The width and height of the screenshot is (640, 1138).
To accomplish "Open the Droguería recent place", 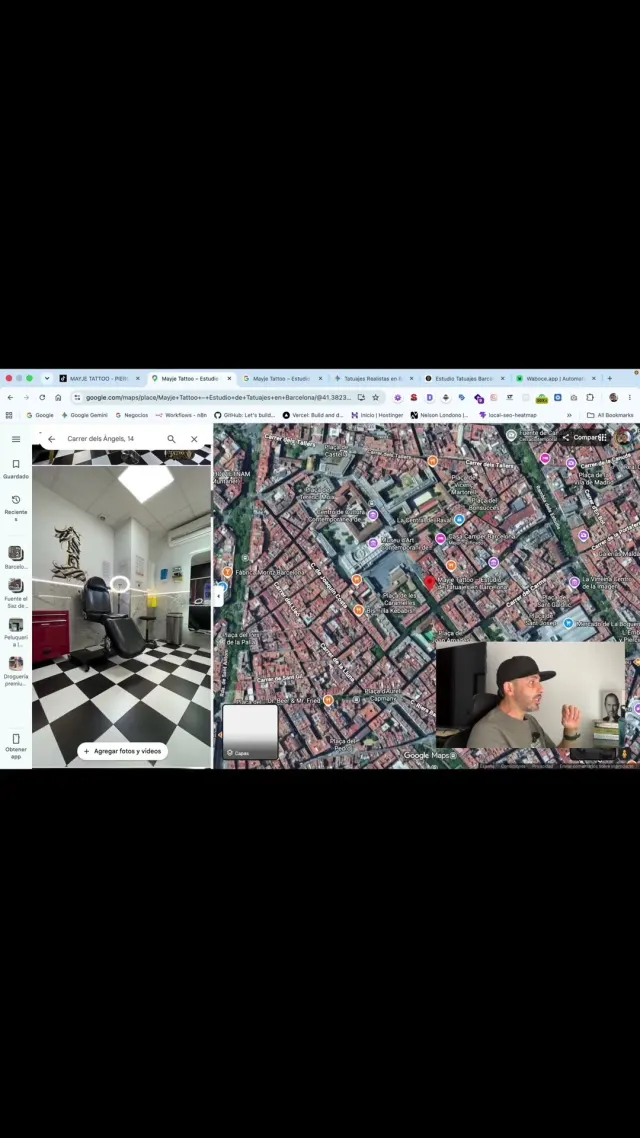I will [x=16, y=671].
